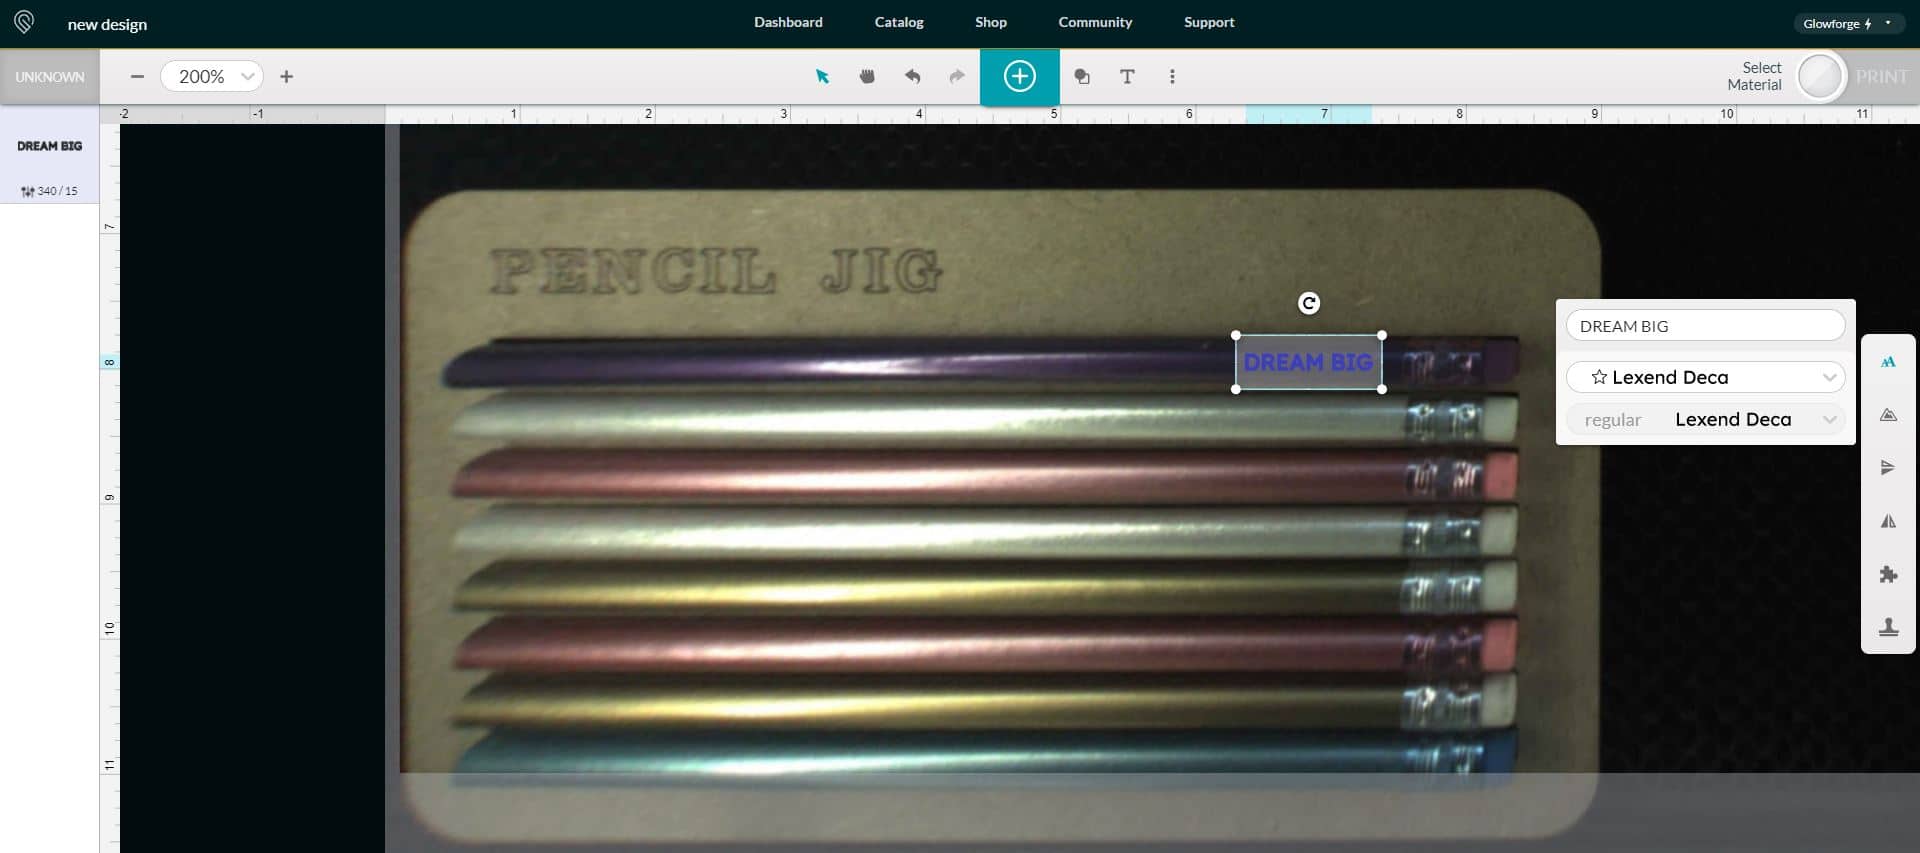Open the three-dot more options menu

[x=1172, y=76]
